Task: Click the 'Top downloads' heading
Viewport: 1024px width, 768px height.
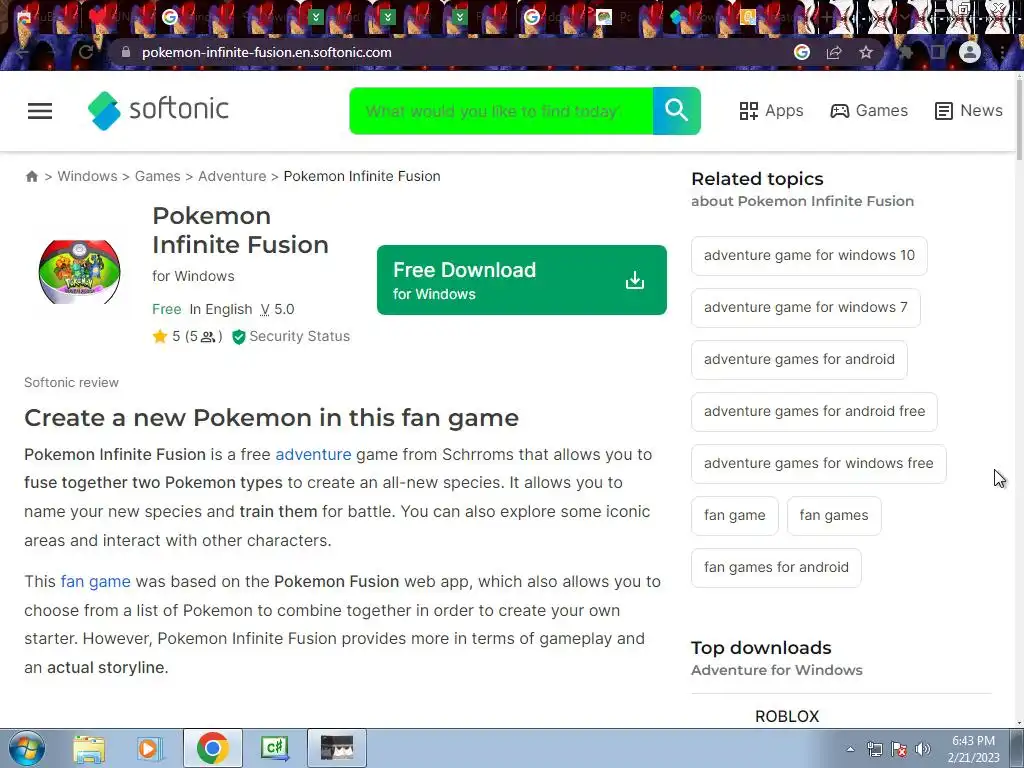Action: coord(761,648)
